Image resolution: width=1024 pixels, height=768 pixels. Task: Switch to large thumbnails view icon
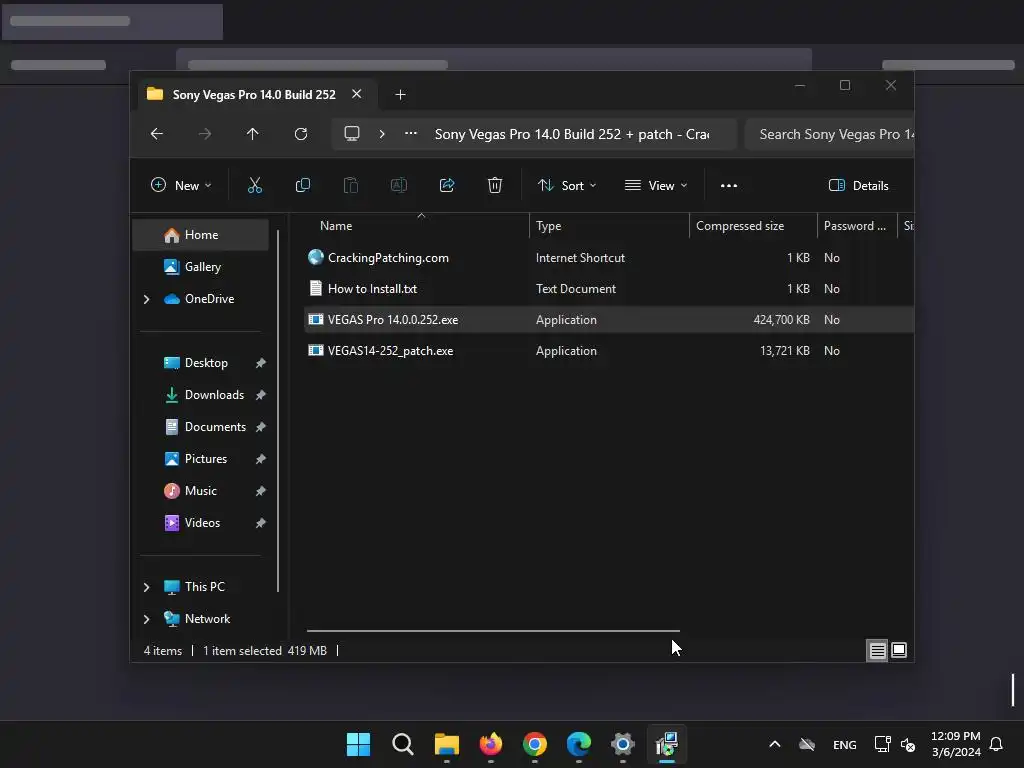899,650
